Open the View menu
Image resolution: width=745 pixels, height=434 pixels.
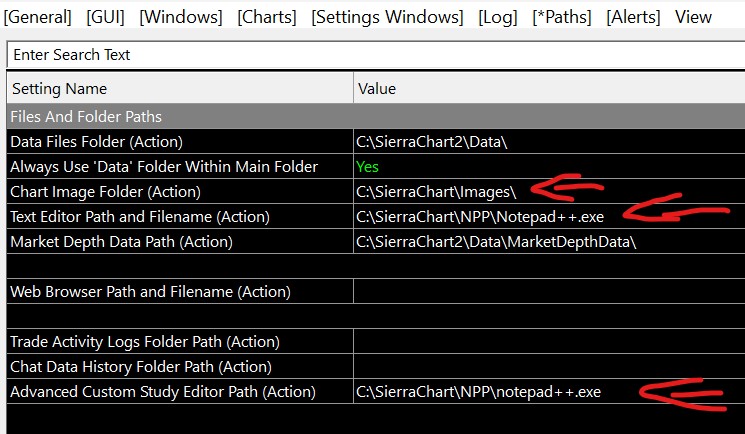tap(693, 17)
